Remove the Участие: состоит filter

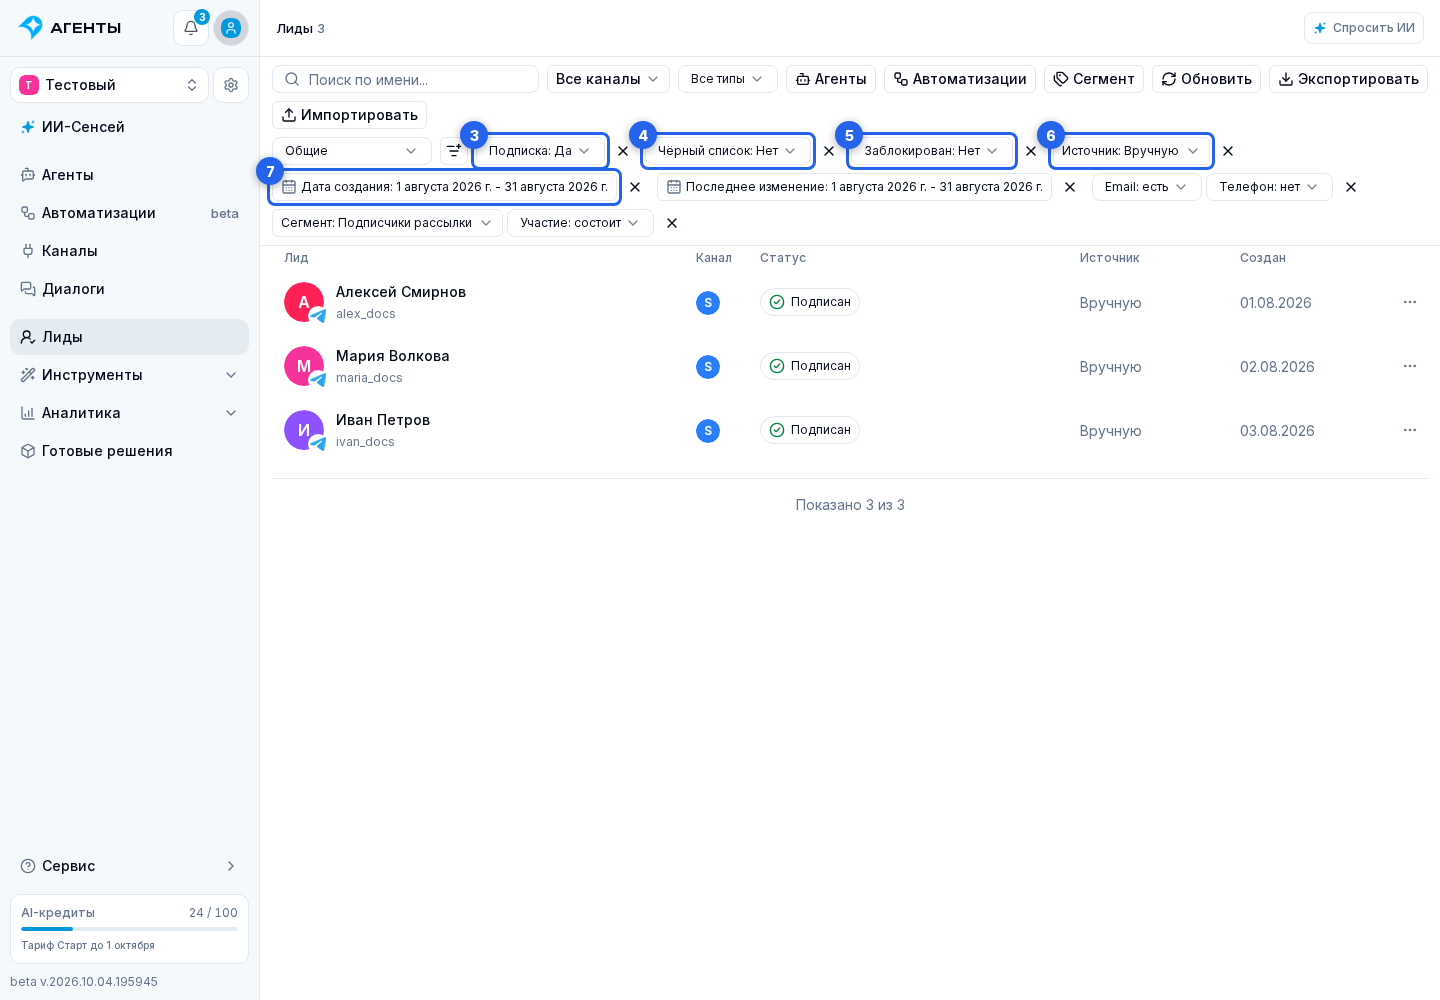672,223
